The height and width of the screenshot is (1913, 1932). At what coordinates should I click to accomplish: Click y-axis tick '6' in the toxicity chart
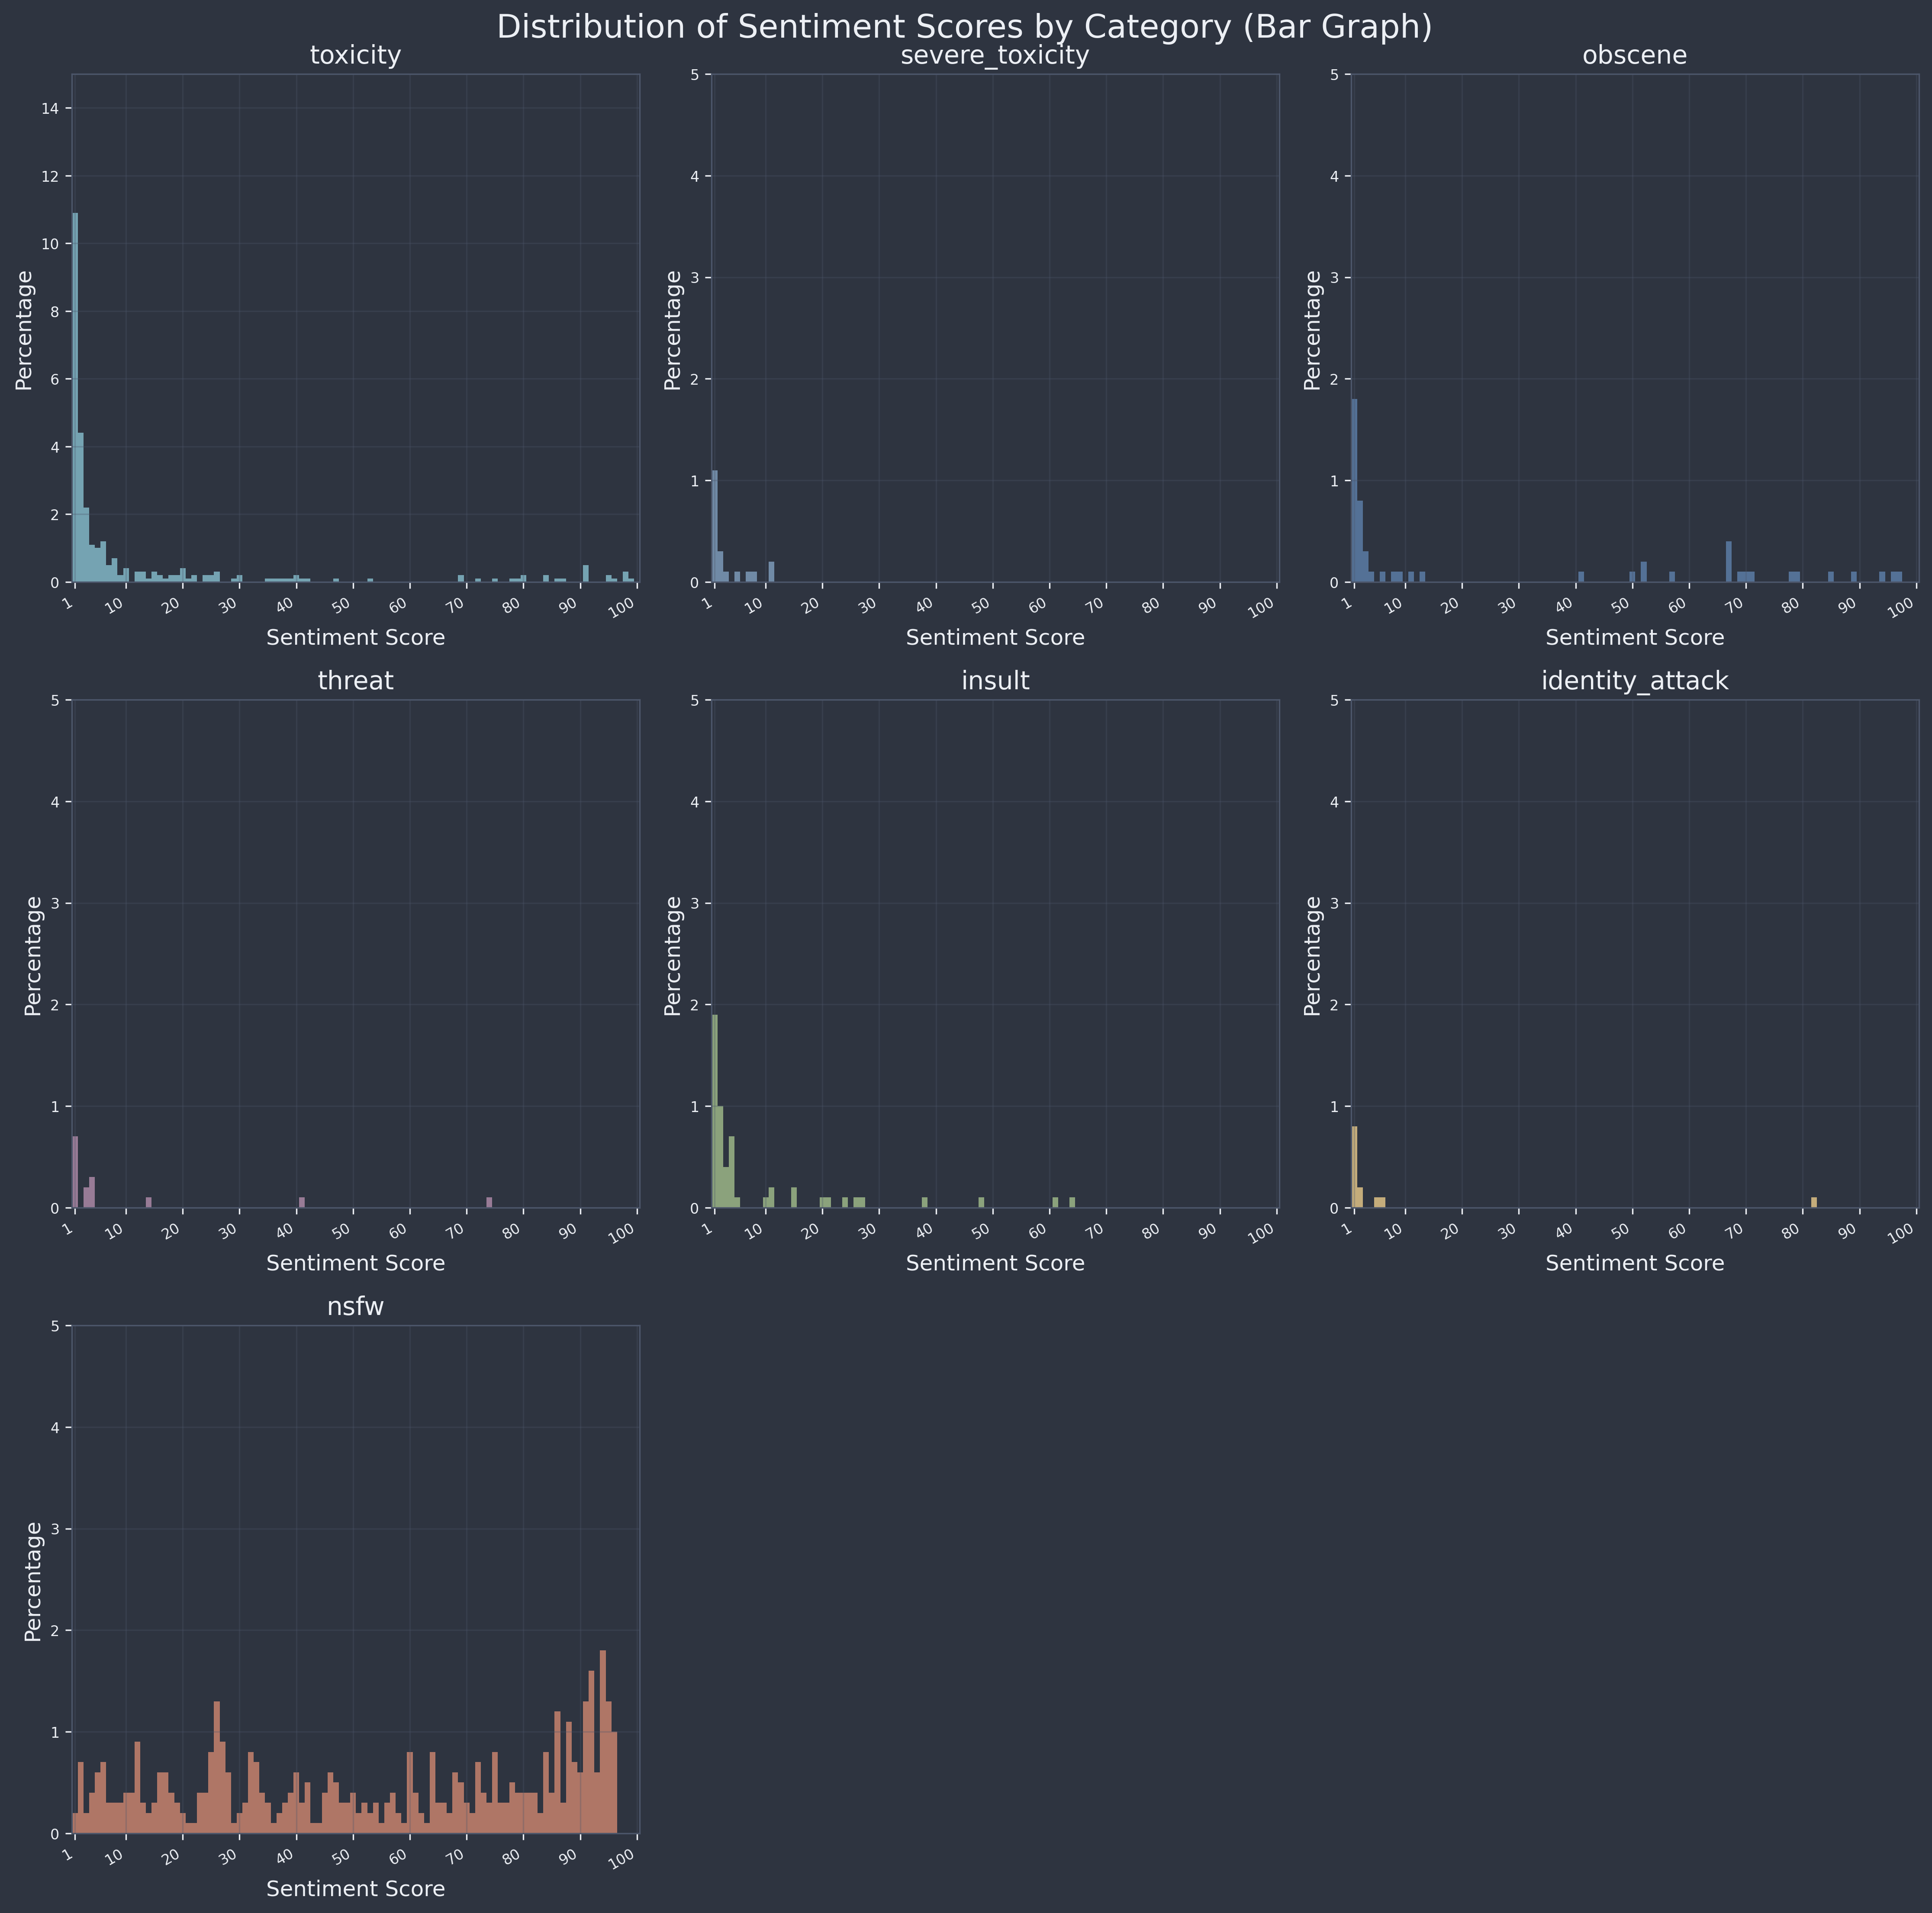[54, 380]
